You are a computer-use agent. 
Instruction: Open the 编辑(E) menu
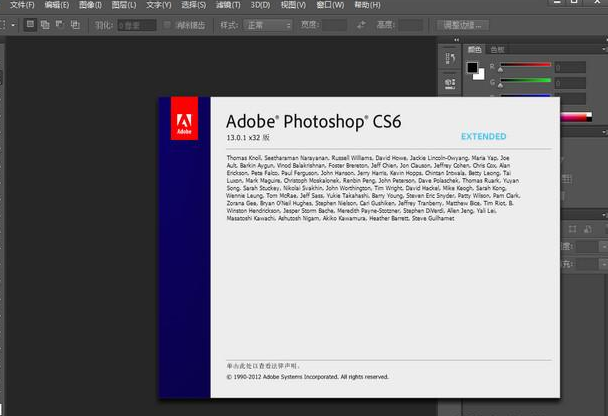click(x=57, y=5)
